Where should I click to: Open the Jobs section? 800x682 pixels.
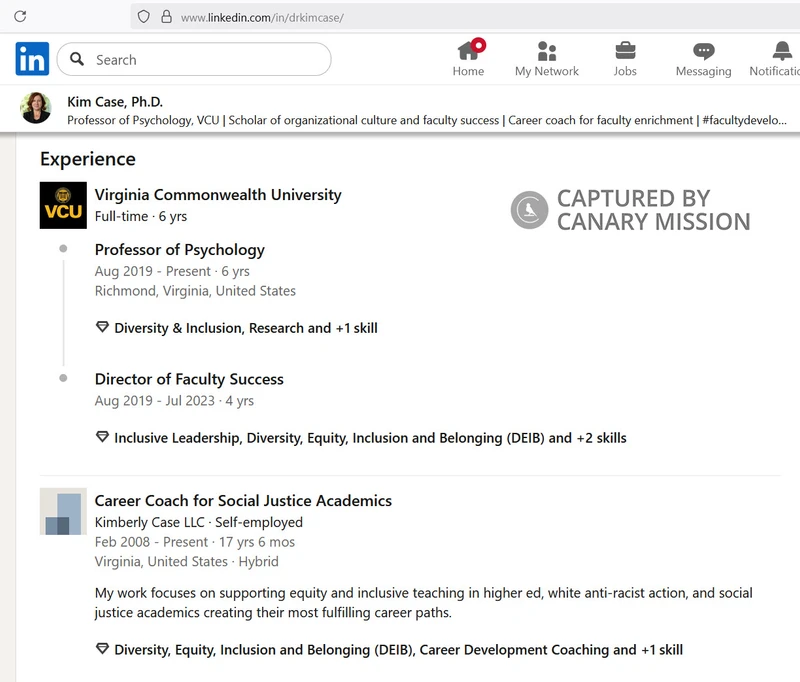[x=625, y=58]
